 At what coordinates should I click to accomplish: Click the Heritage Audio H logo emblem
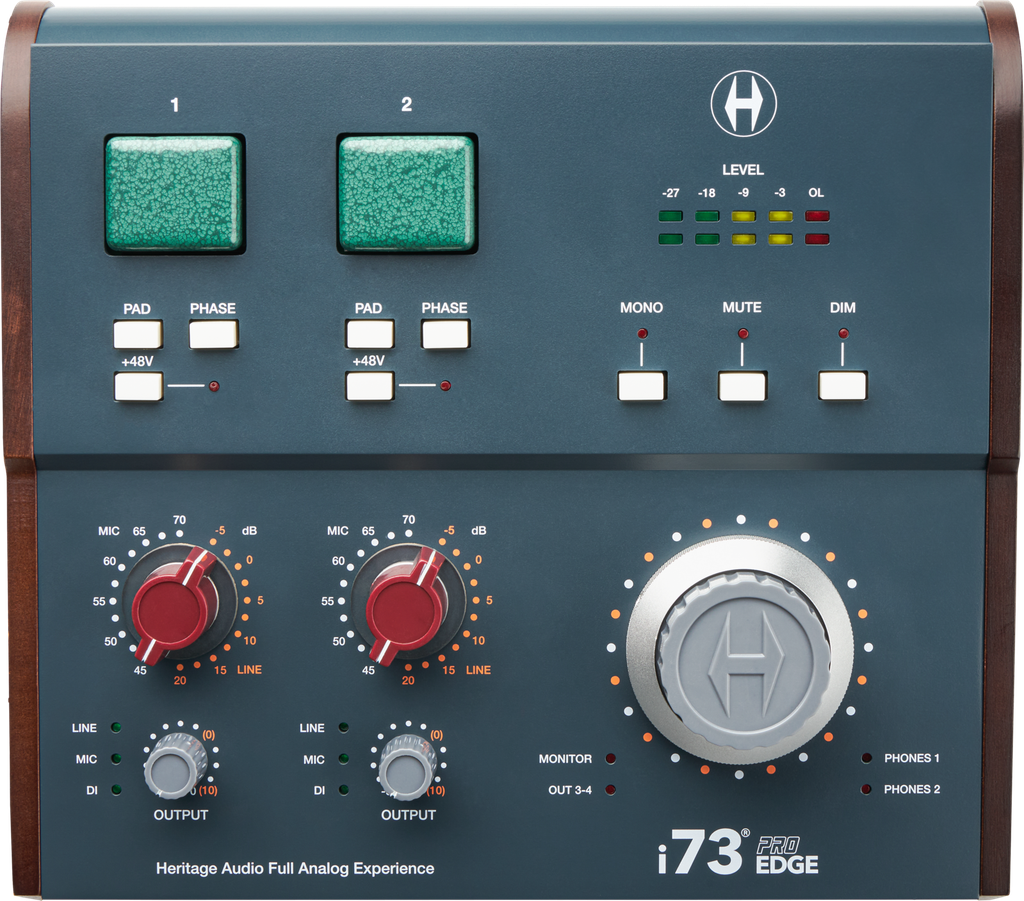point(743,104)
